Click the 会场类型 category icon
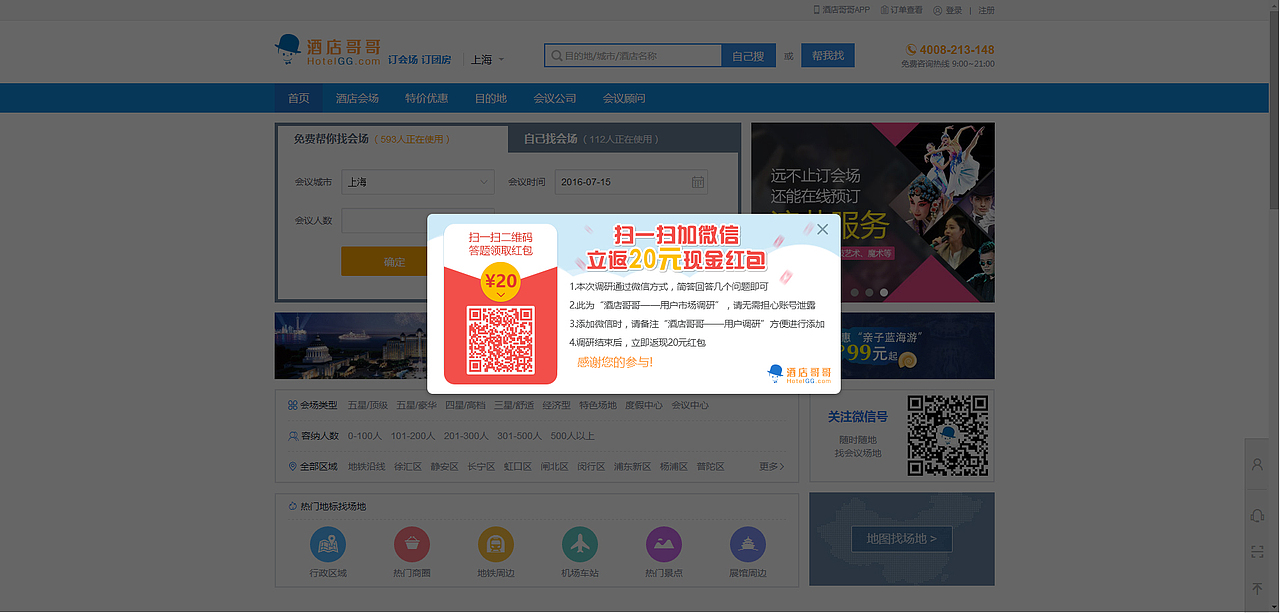The width and height of the screenshot is (1280, 613). (292, 405)
